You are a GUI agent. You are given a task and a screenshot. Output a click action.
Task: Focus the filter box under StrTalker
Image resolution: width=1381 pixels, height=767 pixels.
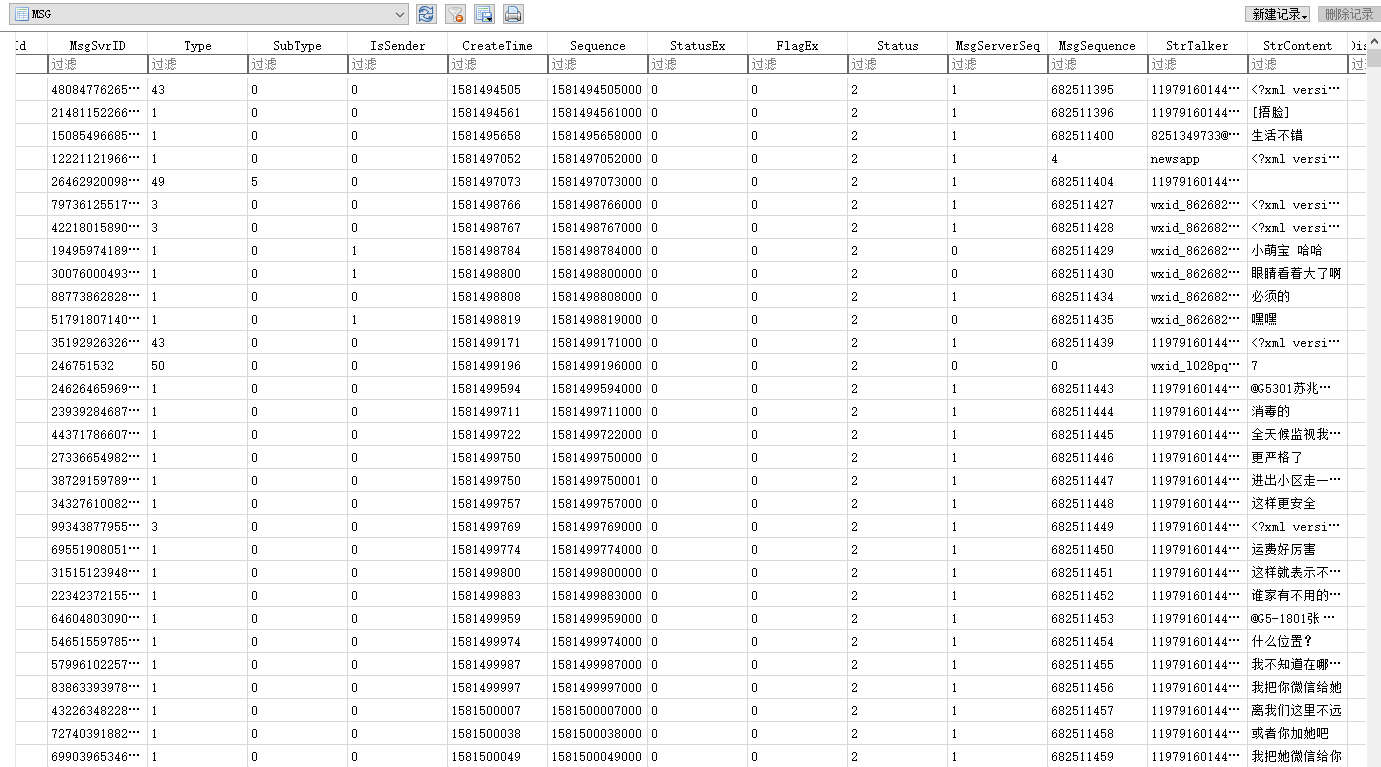[1198, 64]
